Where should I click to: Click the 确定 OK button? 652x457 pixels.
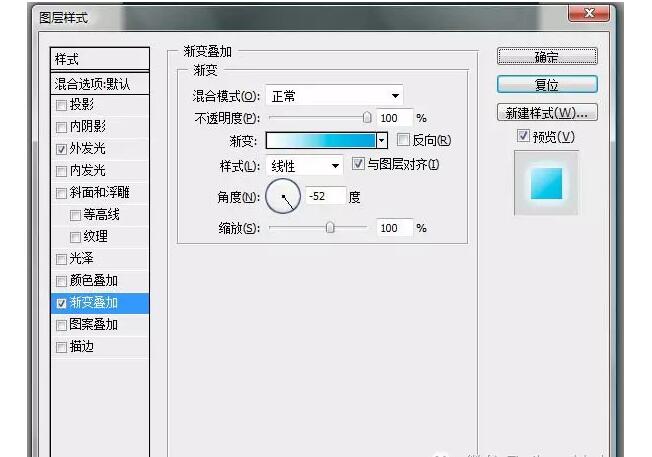[x=547, y=57]
